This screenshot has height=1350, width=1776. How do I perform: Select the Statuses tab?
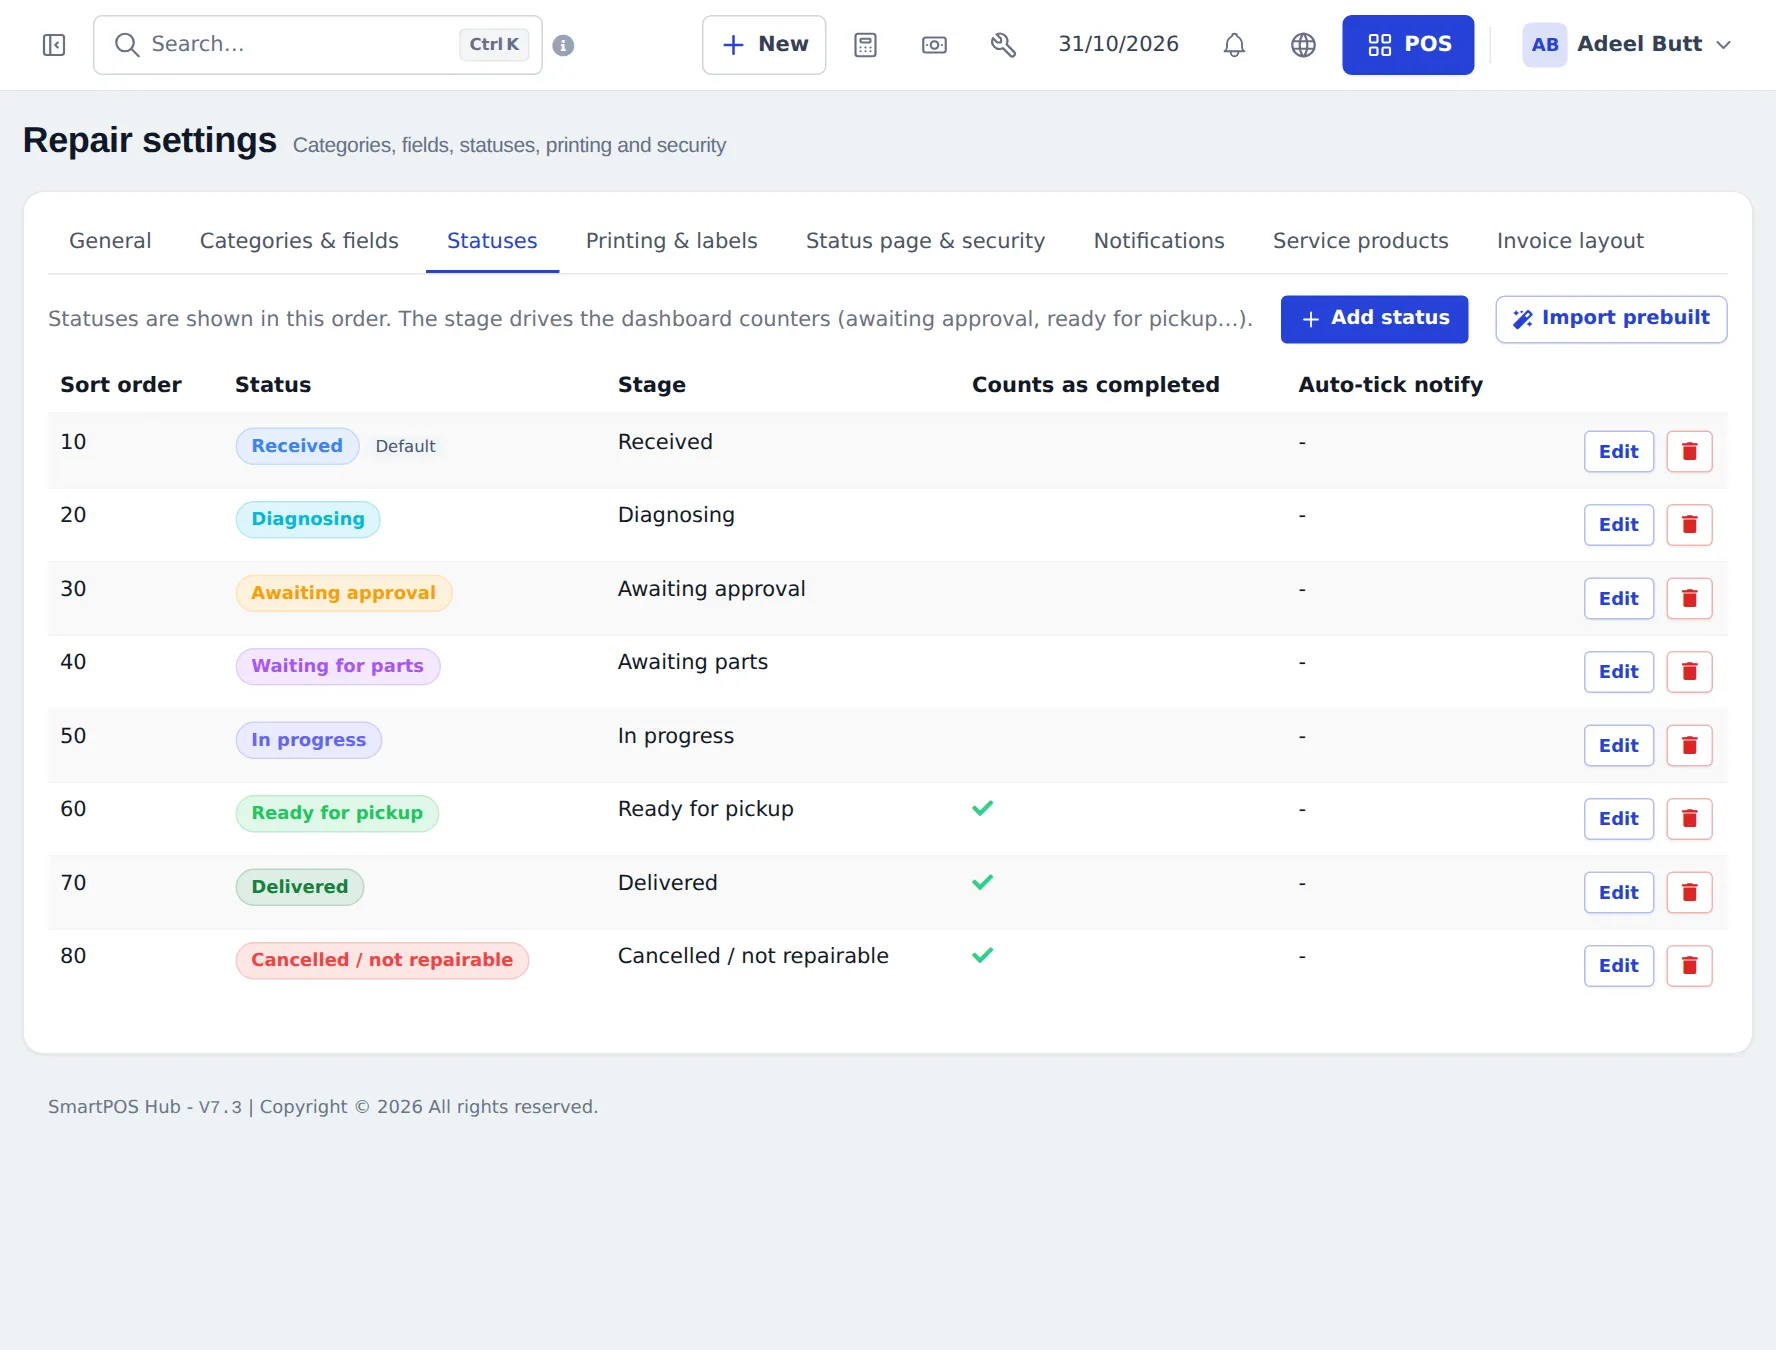click(x=492, y=241)
